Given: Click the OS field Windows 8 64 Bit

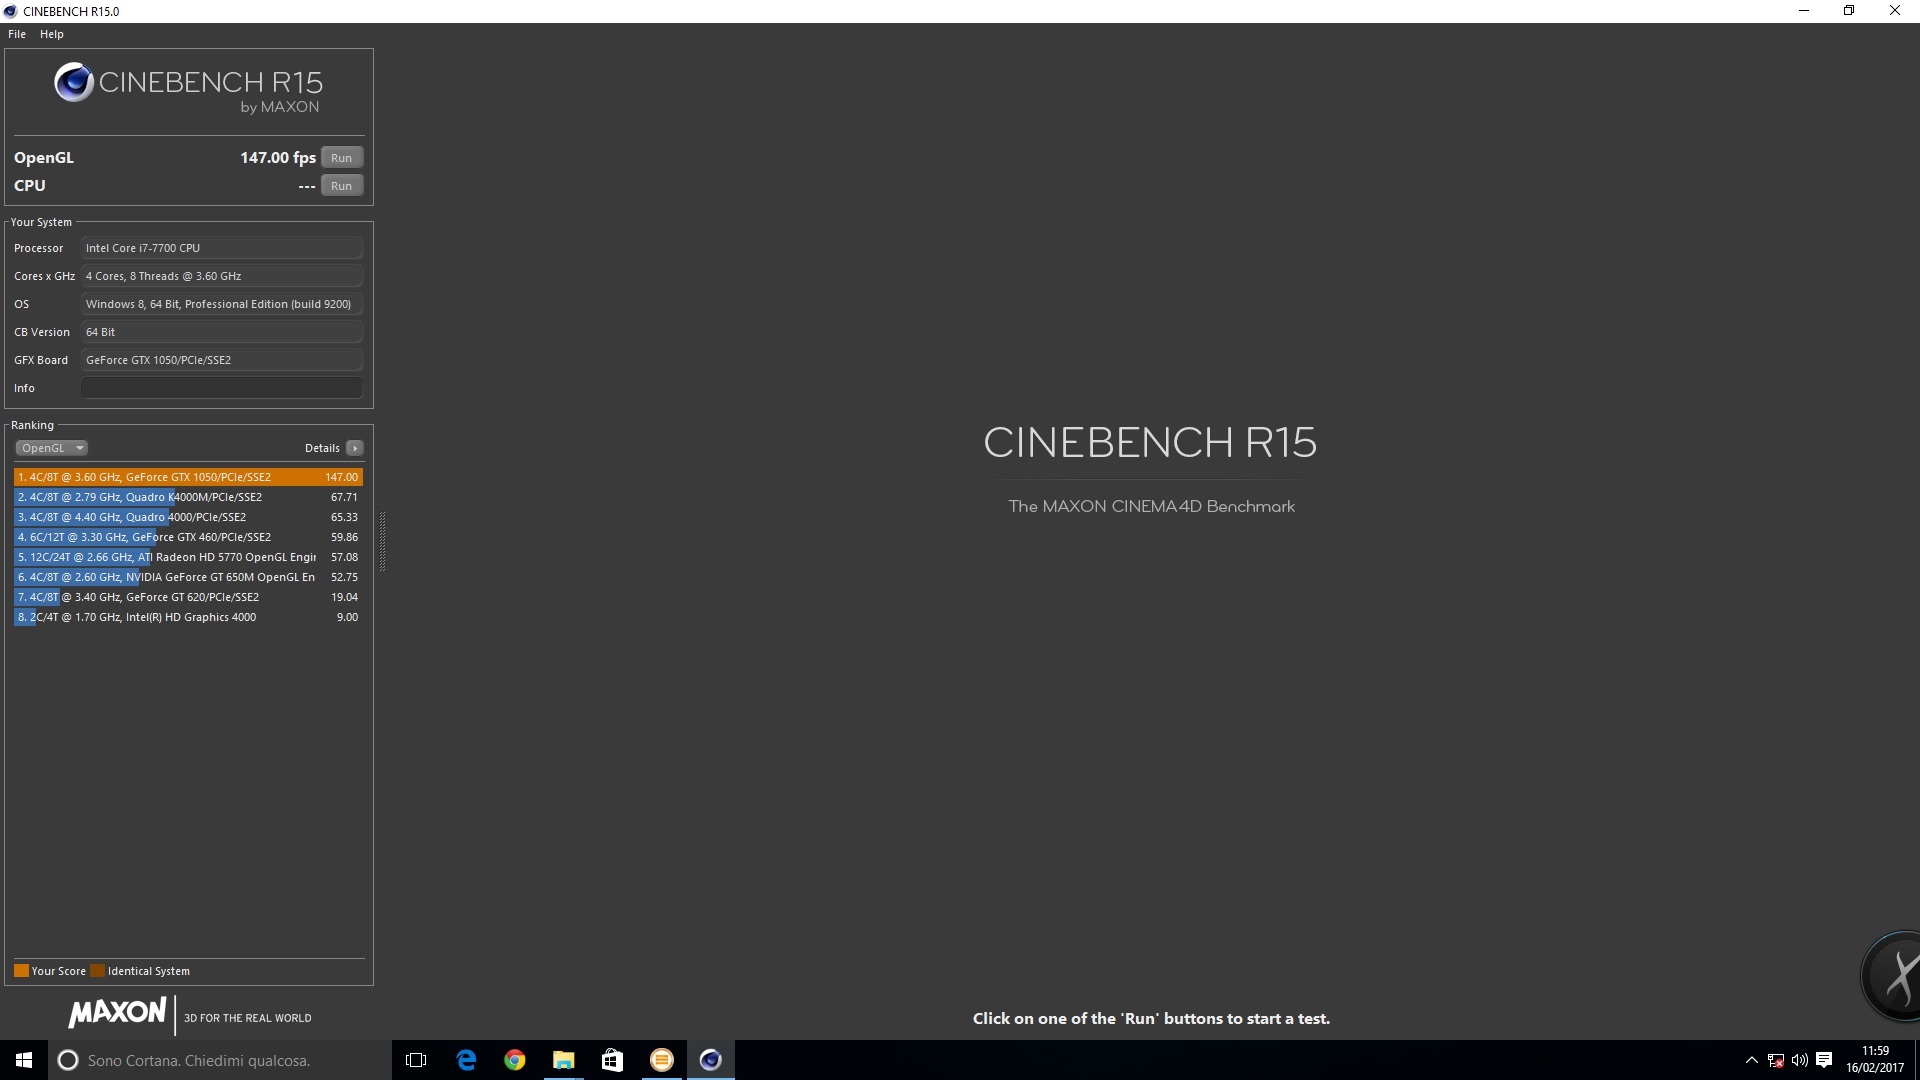Looking at the screenshot, I should (x=222, y=304).
